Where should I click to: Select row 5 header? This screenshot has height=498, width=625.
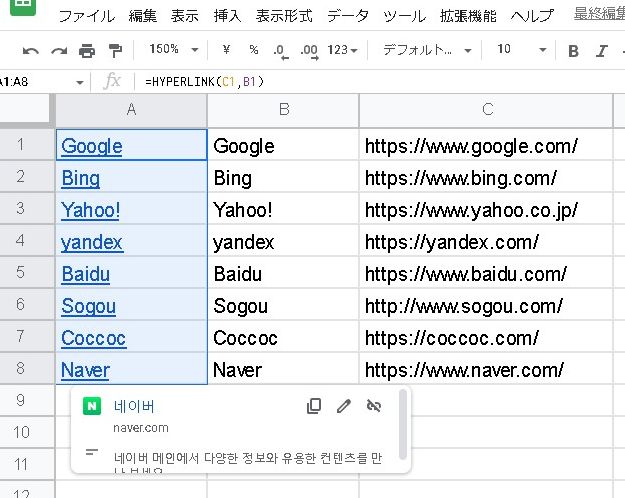click(27, 272)
